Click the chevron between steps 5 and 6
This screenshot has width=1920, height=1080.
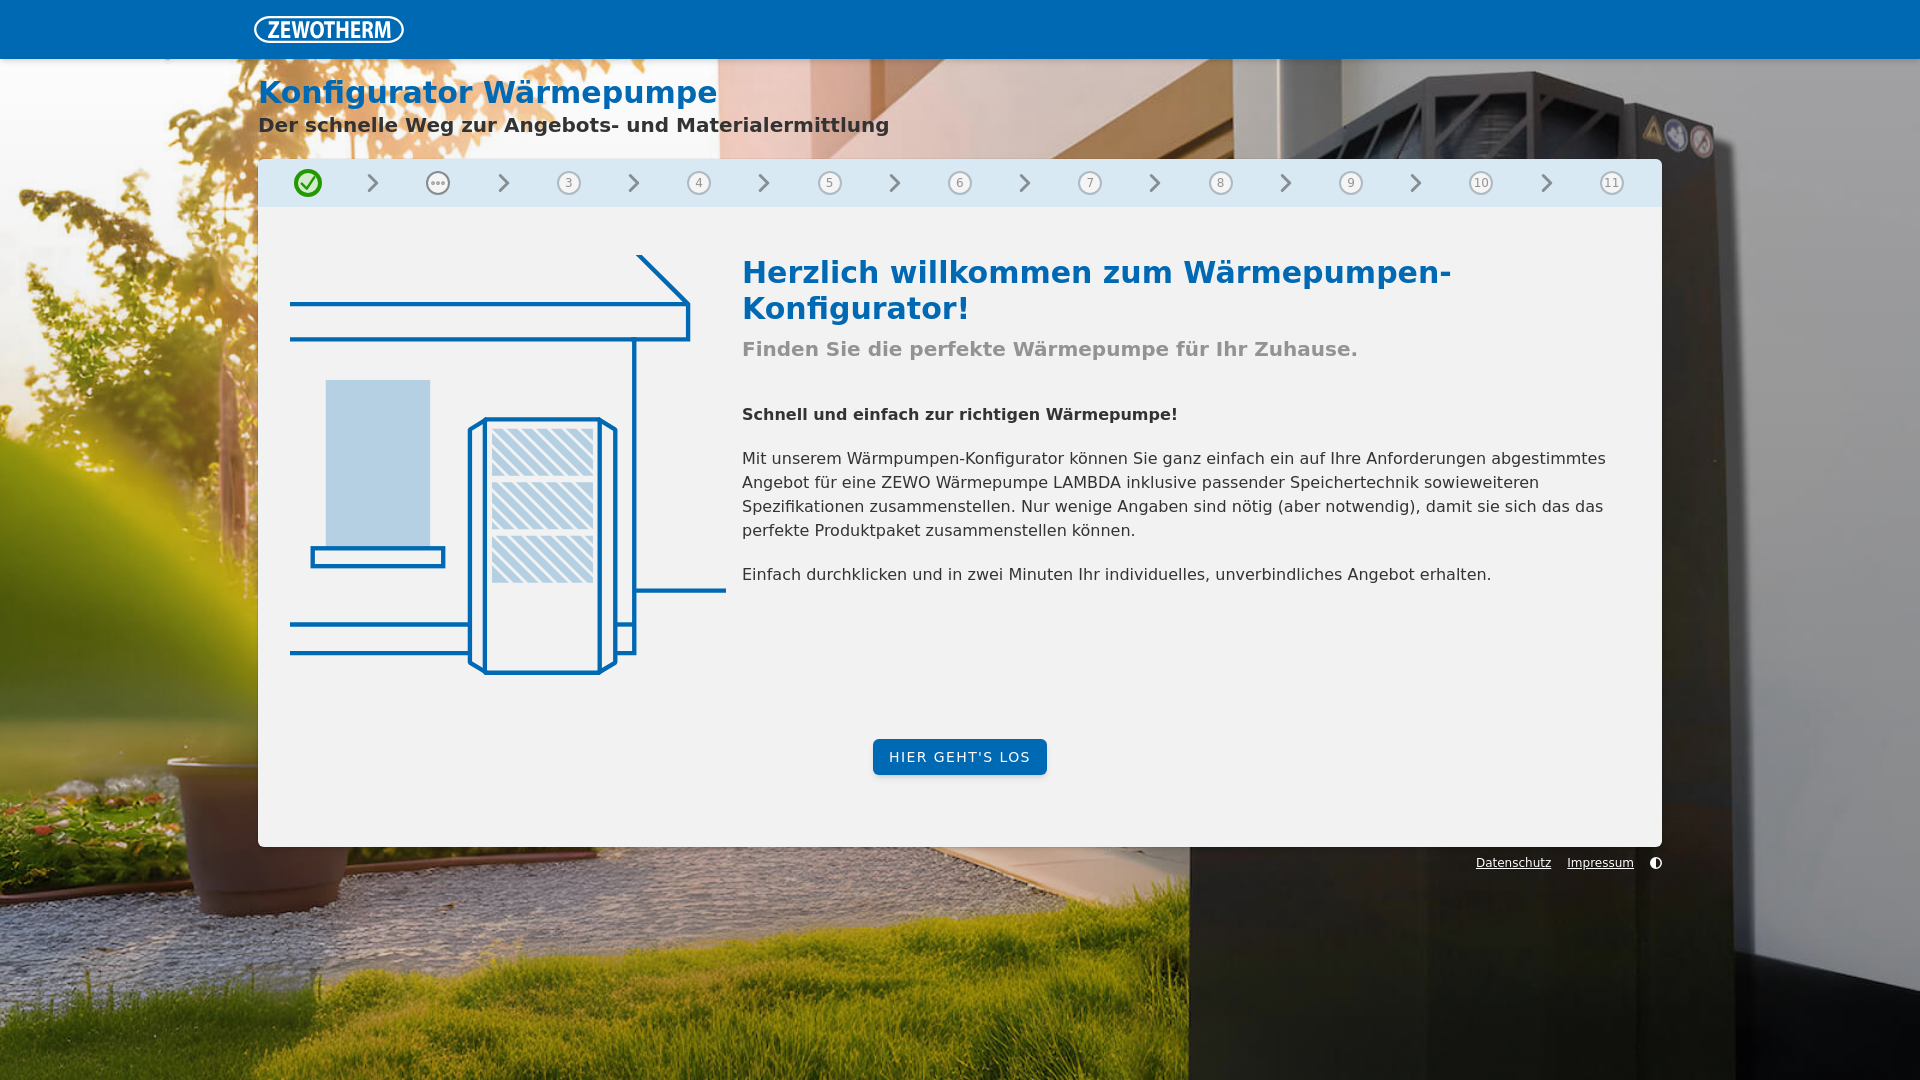click(895, 183)
